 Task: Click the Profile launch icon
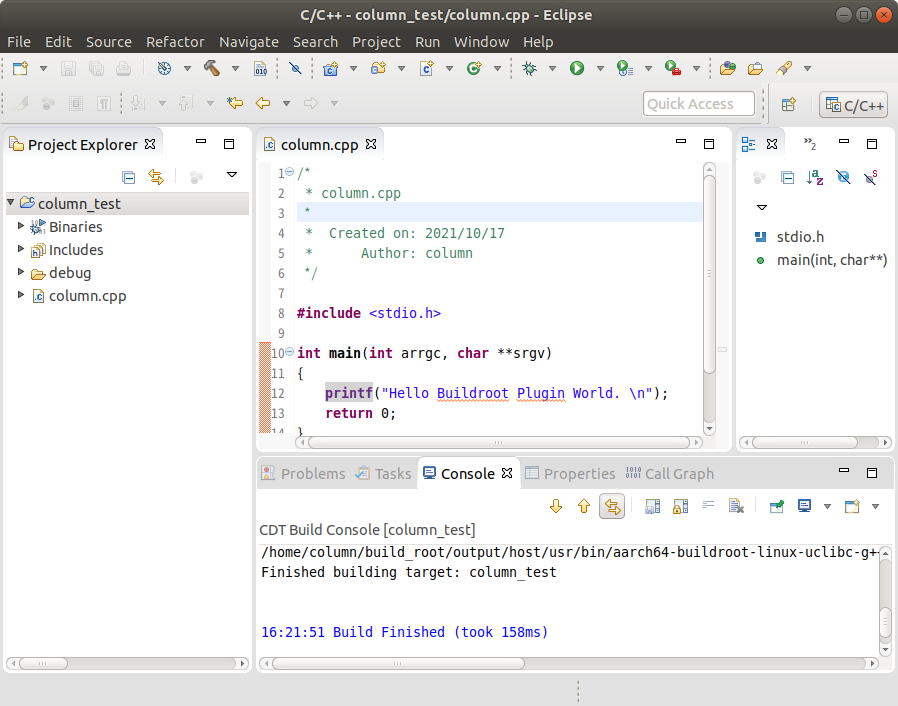pos(625,69)
